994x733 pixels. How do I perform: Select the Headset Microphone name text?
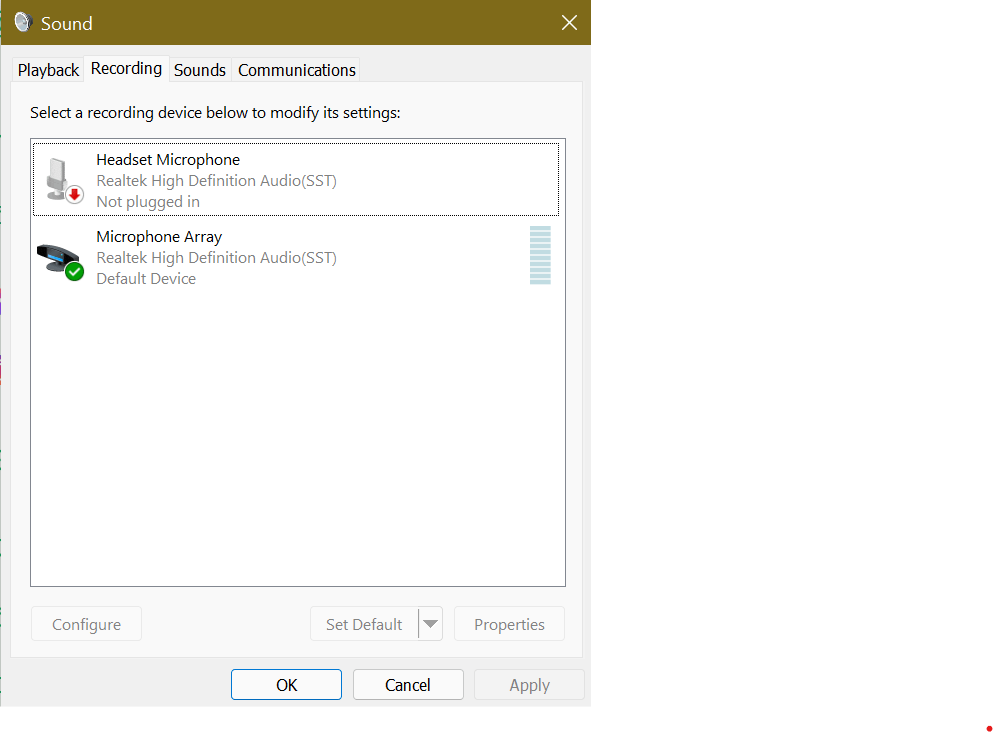click(x=168, y=160)
